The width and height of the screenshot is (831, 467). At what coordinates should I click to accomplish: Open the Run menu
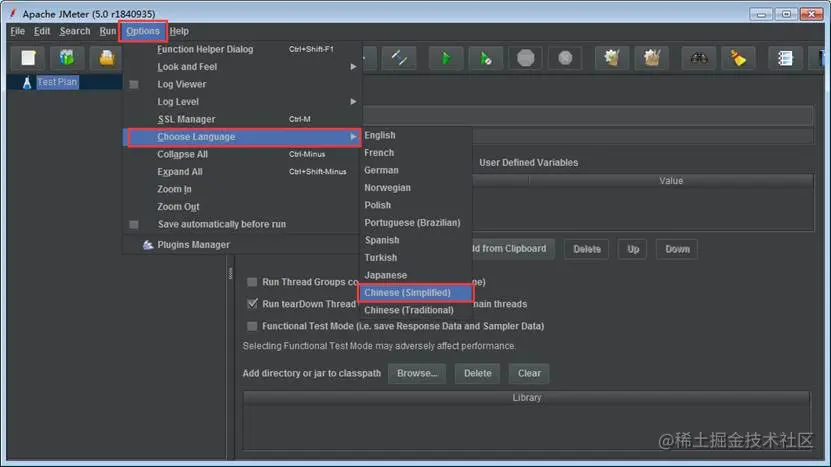[x=108, y=31]
